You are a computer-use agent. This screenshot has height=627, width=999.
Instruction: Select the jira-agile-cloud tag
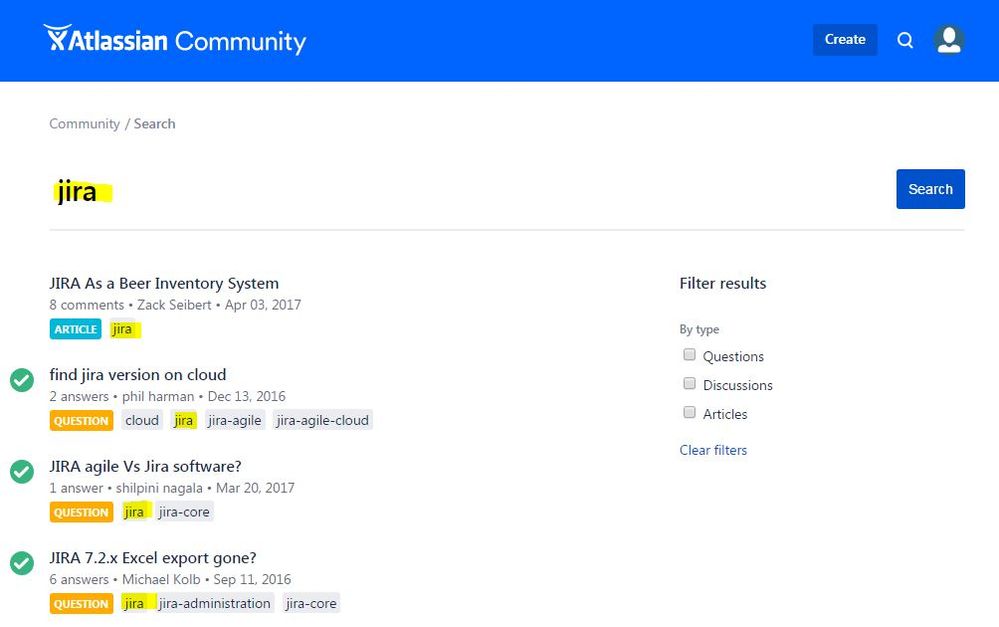click(x=322, y=421)
